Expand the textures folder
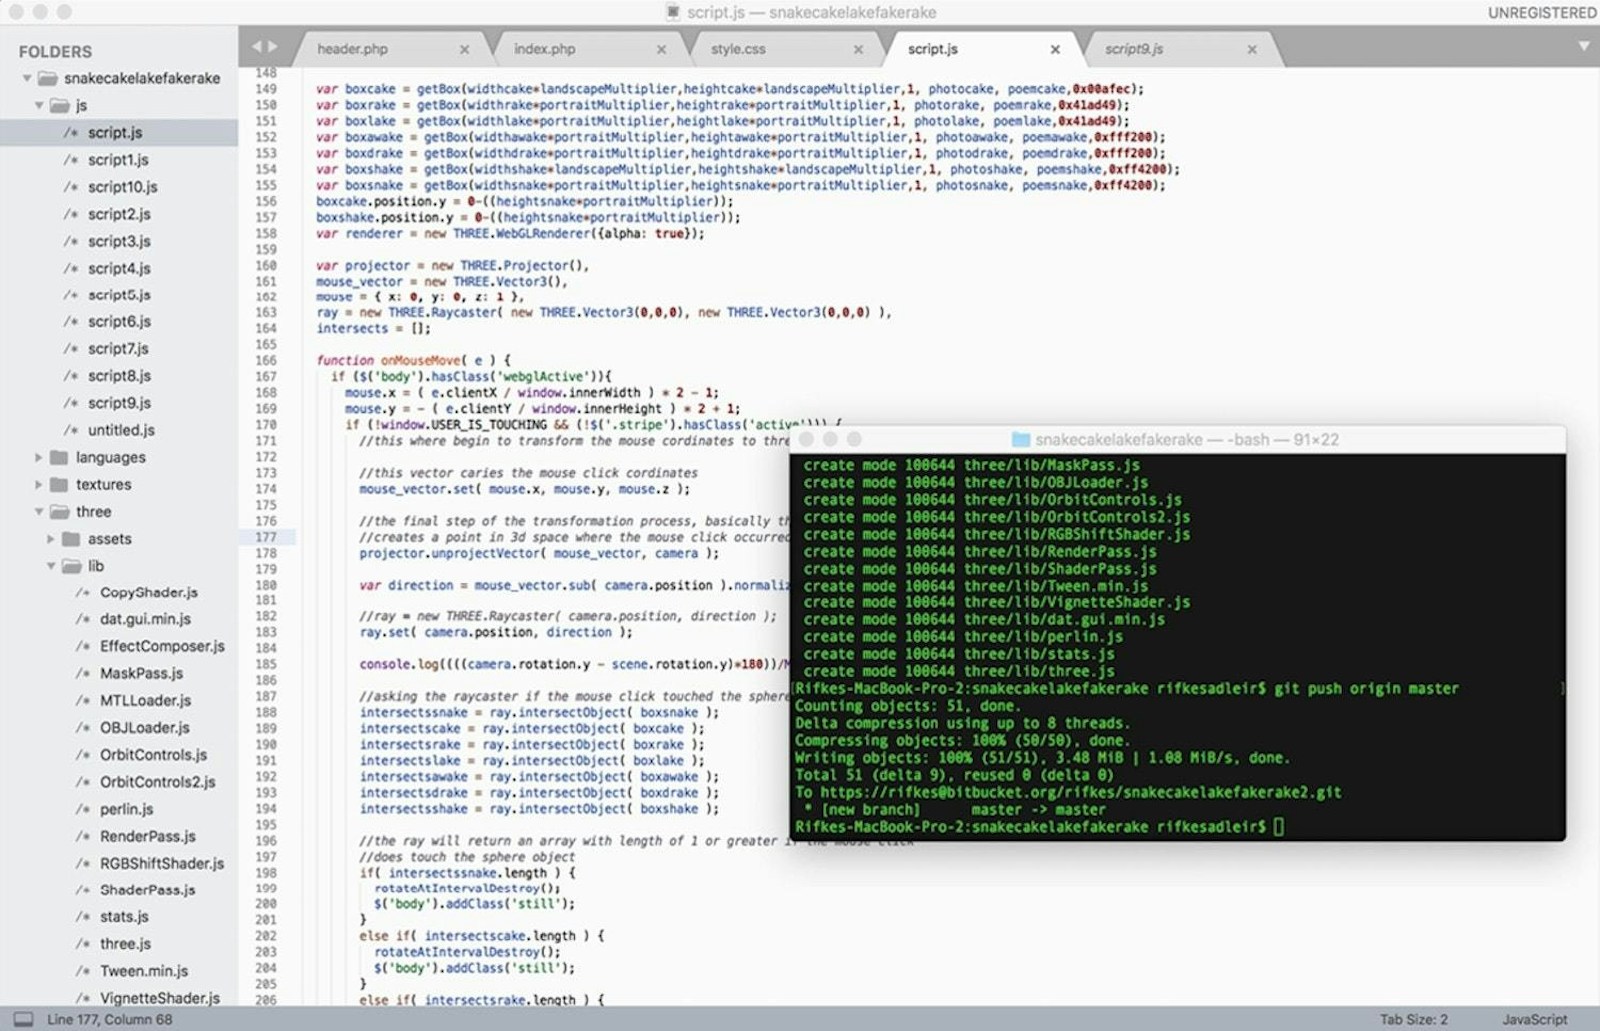Screen dimensions: 1600x1031 pos(39,484)
